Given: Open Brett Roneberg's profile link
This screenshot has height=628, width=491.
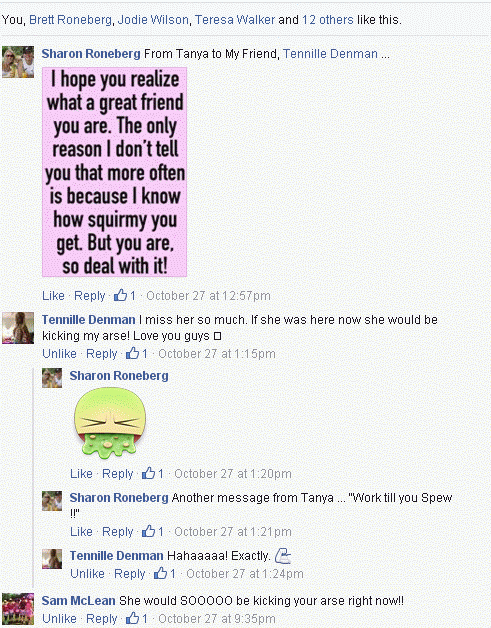Looking at the screenshot, I should tap(70, 20).
